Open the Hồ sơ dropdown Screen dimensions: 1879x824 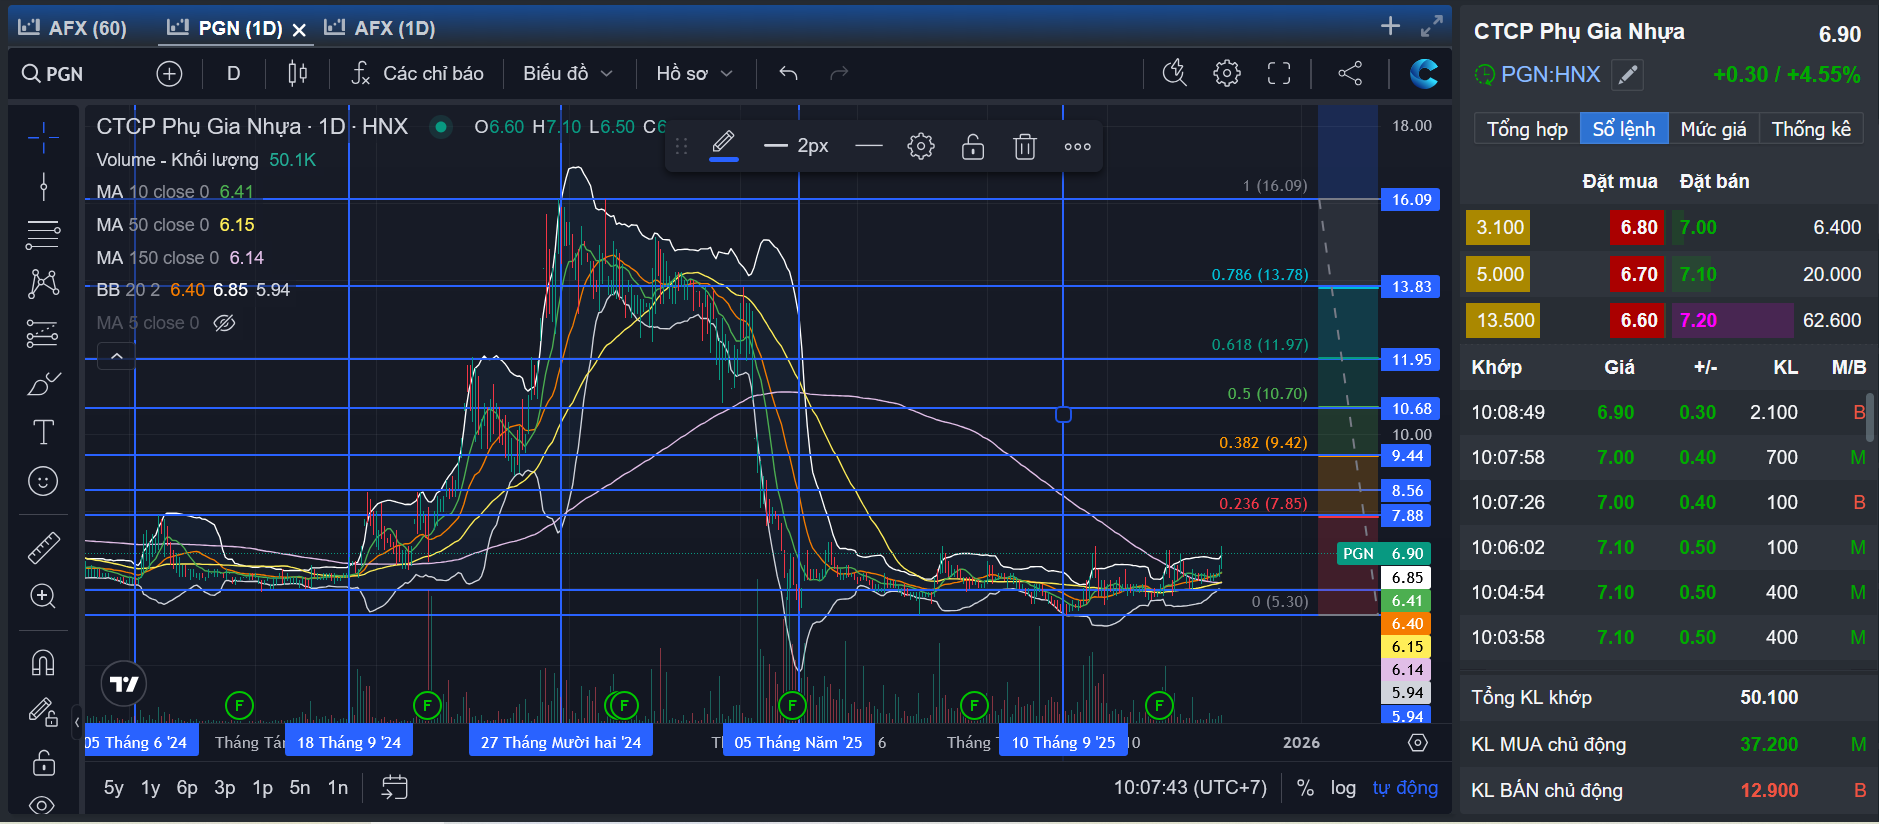[694, 73]
